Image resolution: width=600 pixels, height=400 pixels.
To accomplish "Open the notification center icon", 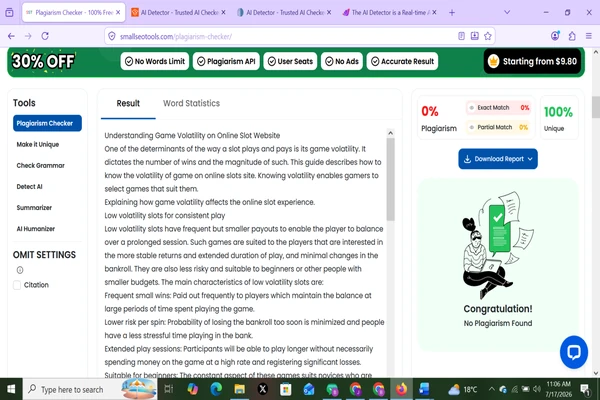I will pyautogui.click(x=585, y=390).
